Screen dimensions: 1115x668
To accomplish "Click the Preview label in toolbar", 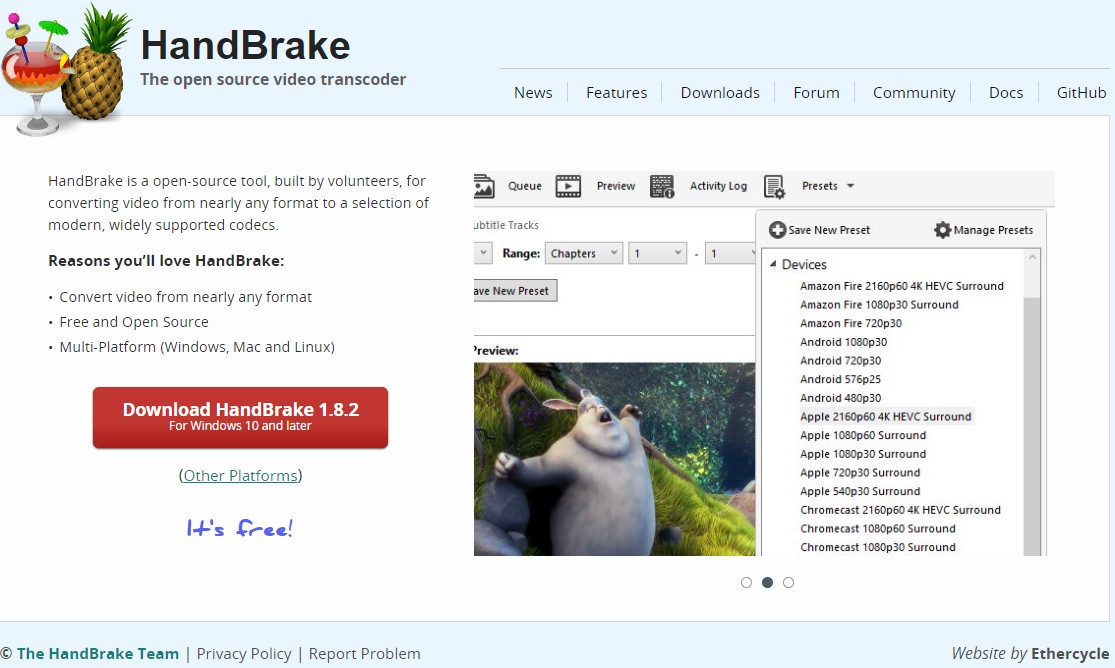I will click(616, 186).
